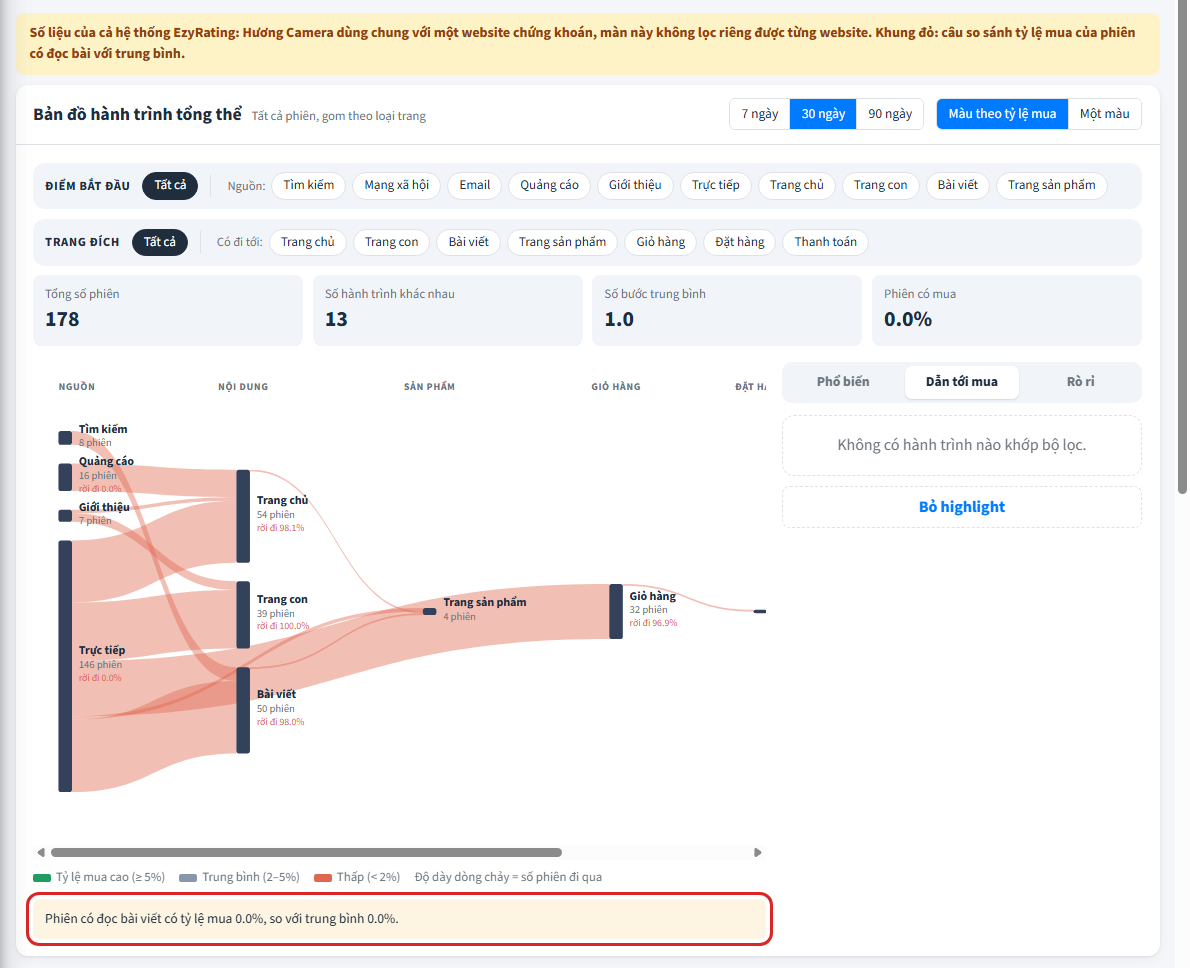Switch the time range to 7 ngày
Screen dimensions: 1190x968
click(x=760, y=114)
